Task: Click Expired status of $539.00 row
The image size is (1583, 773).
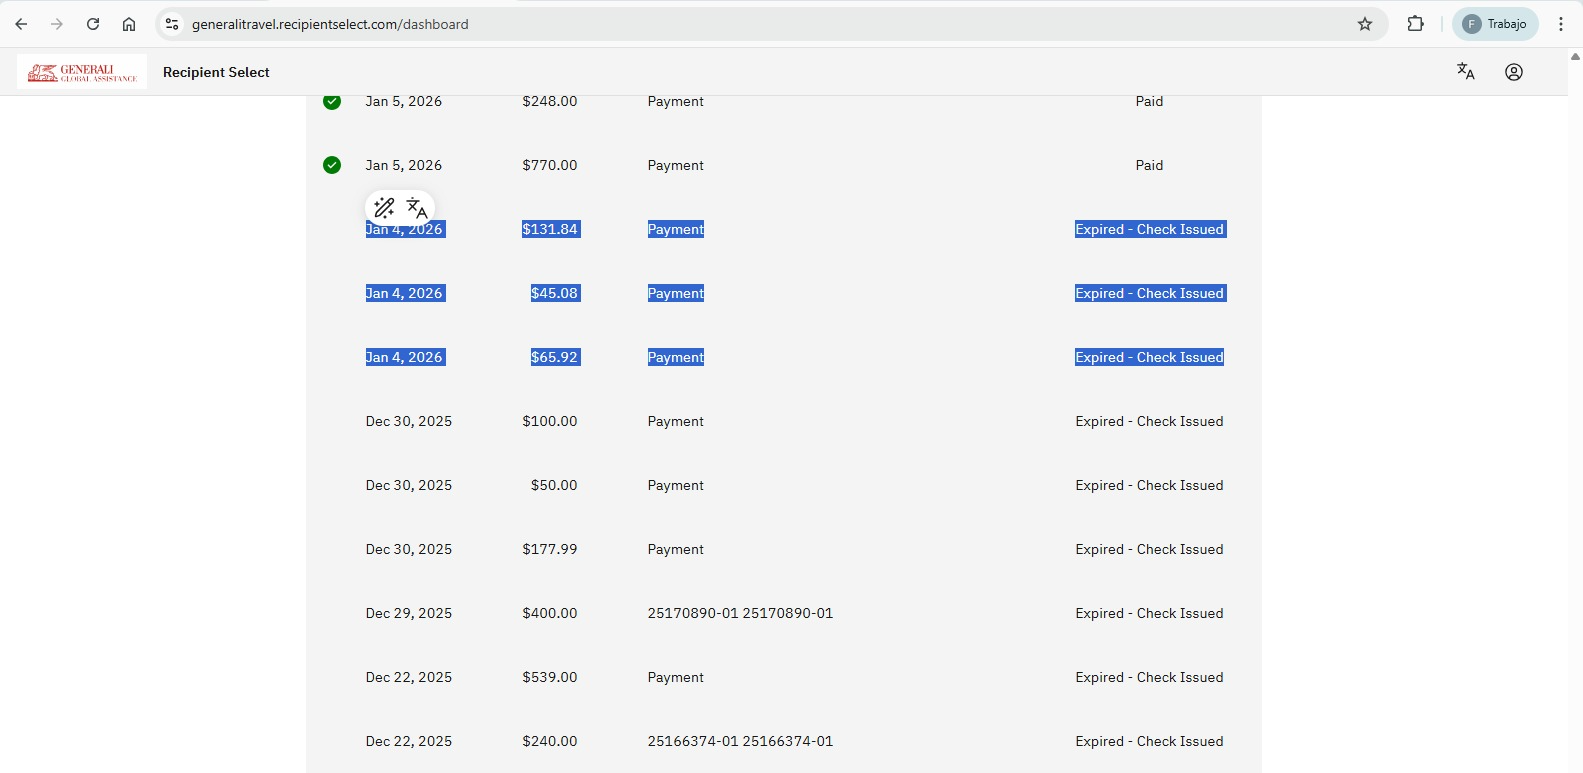Action: point(1150,677)
